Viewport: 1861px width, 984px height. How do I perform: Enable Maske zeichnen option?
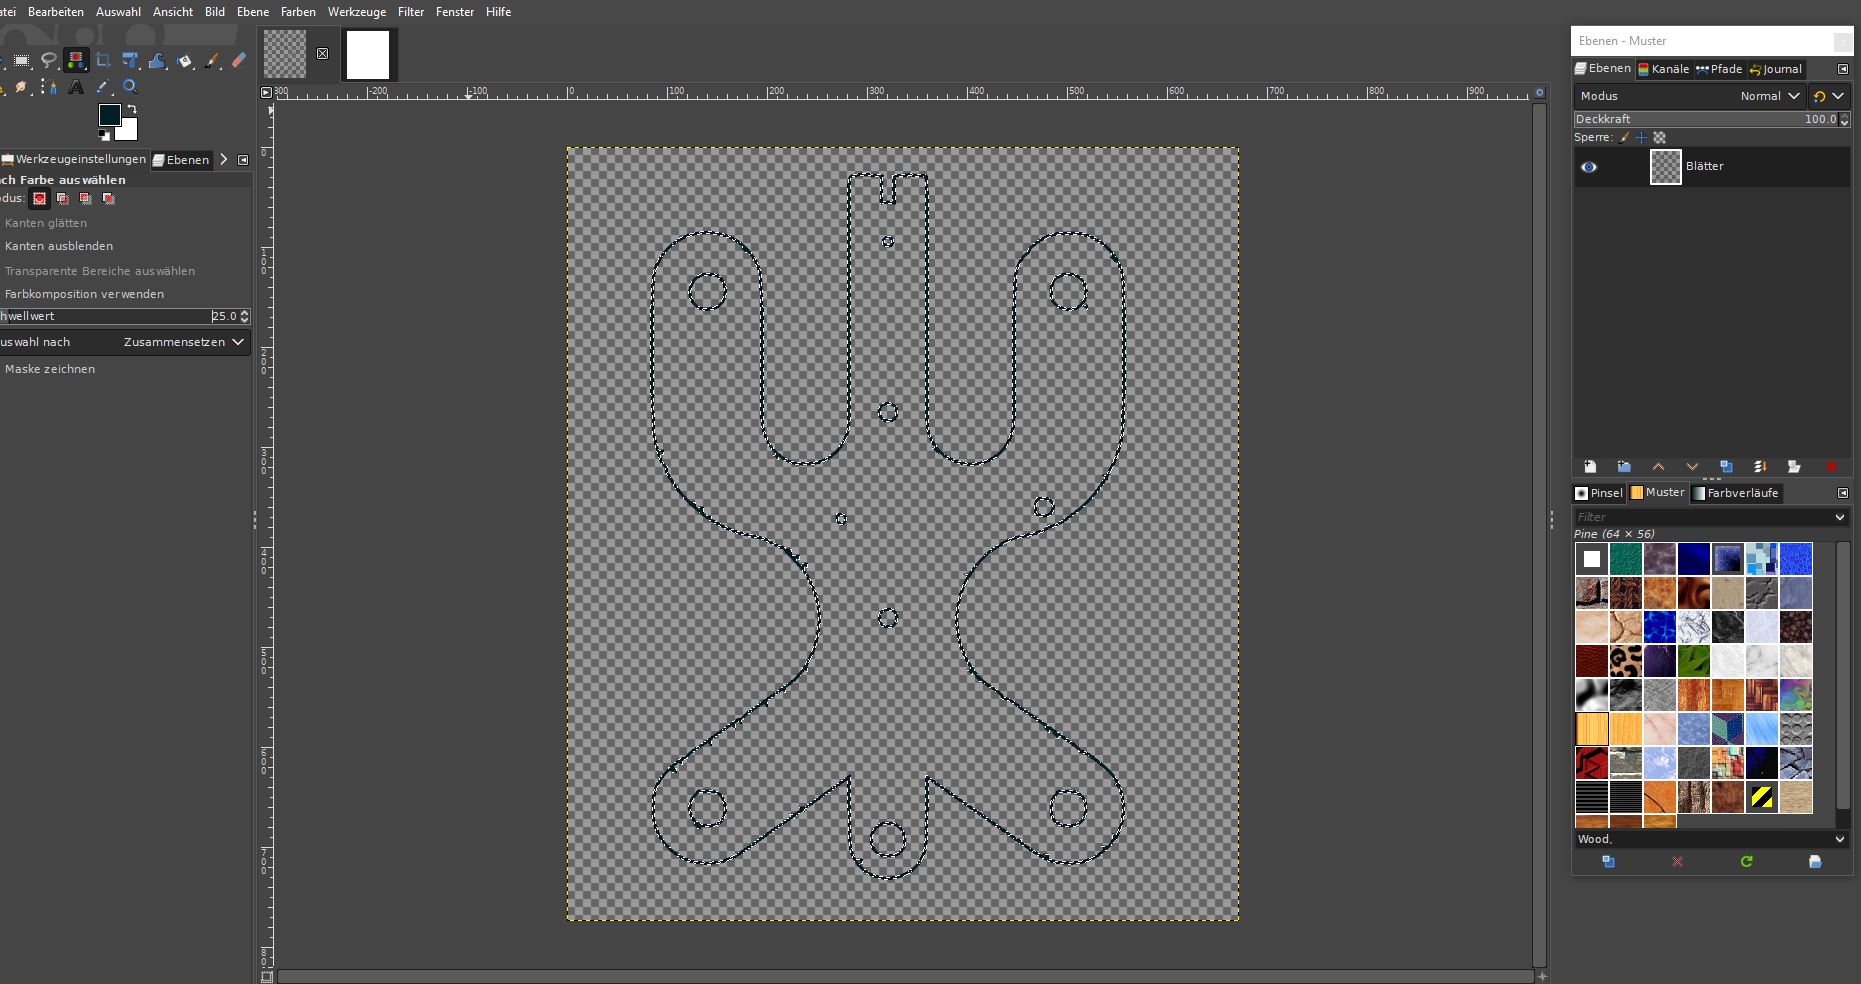click(x=50, y=369)
